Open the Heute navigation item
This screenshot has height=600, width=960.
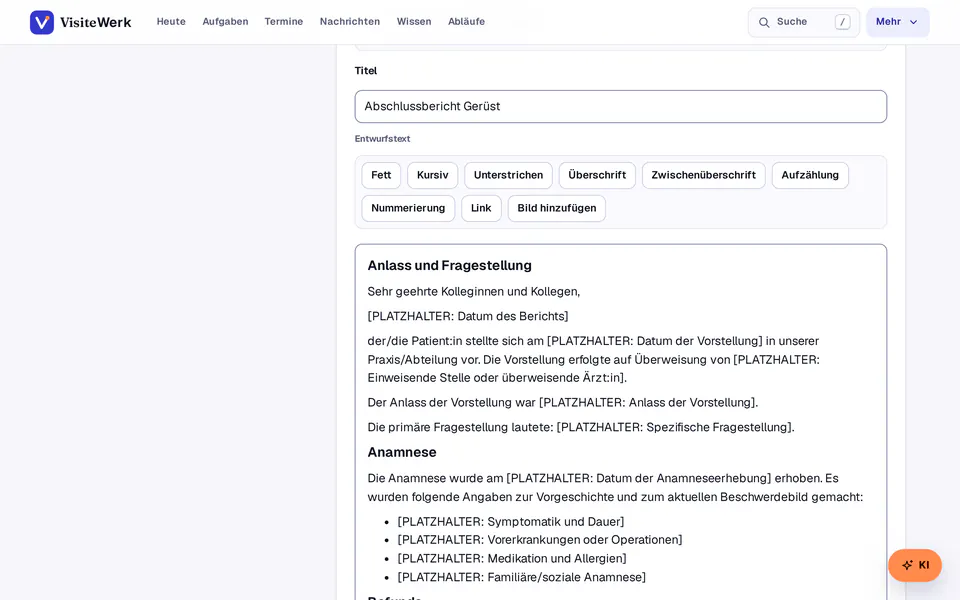(171, 21)
